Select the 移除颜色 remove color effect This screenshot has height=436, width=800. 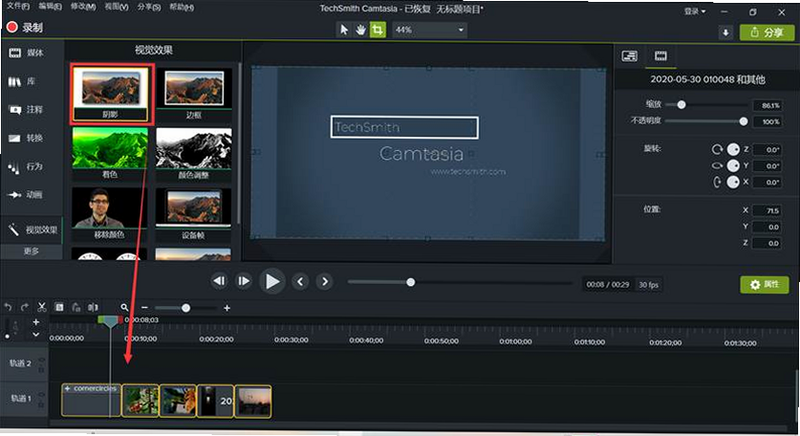tap(109, 214)
